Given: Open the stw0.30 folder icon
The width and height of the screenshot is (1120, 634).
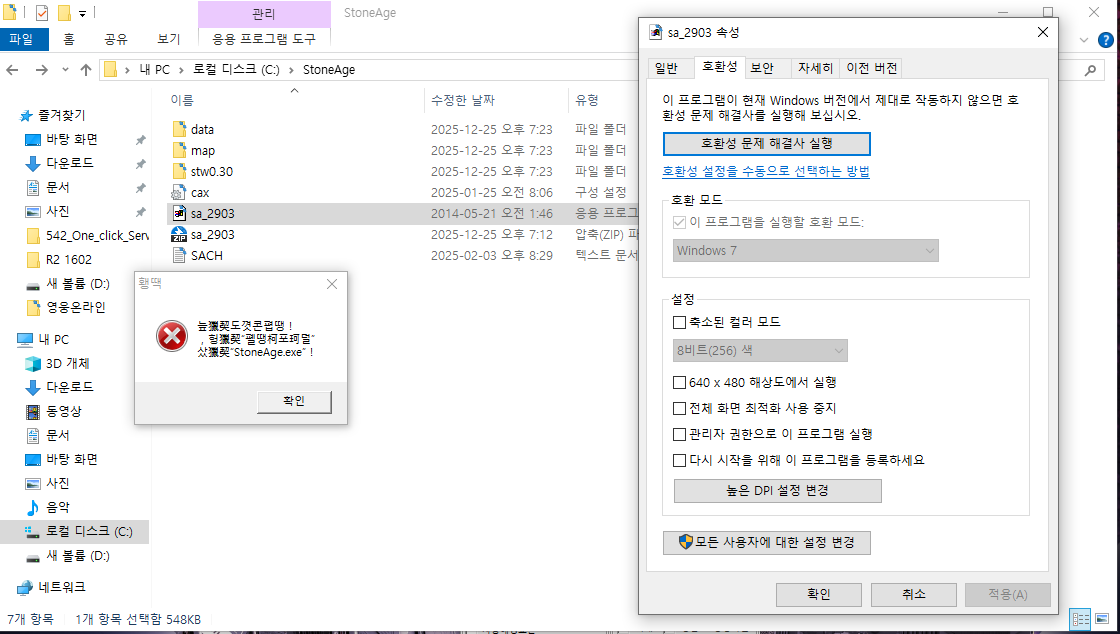Looking at the screenshot, I should click(180, 171).
